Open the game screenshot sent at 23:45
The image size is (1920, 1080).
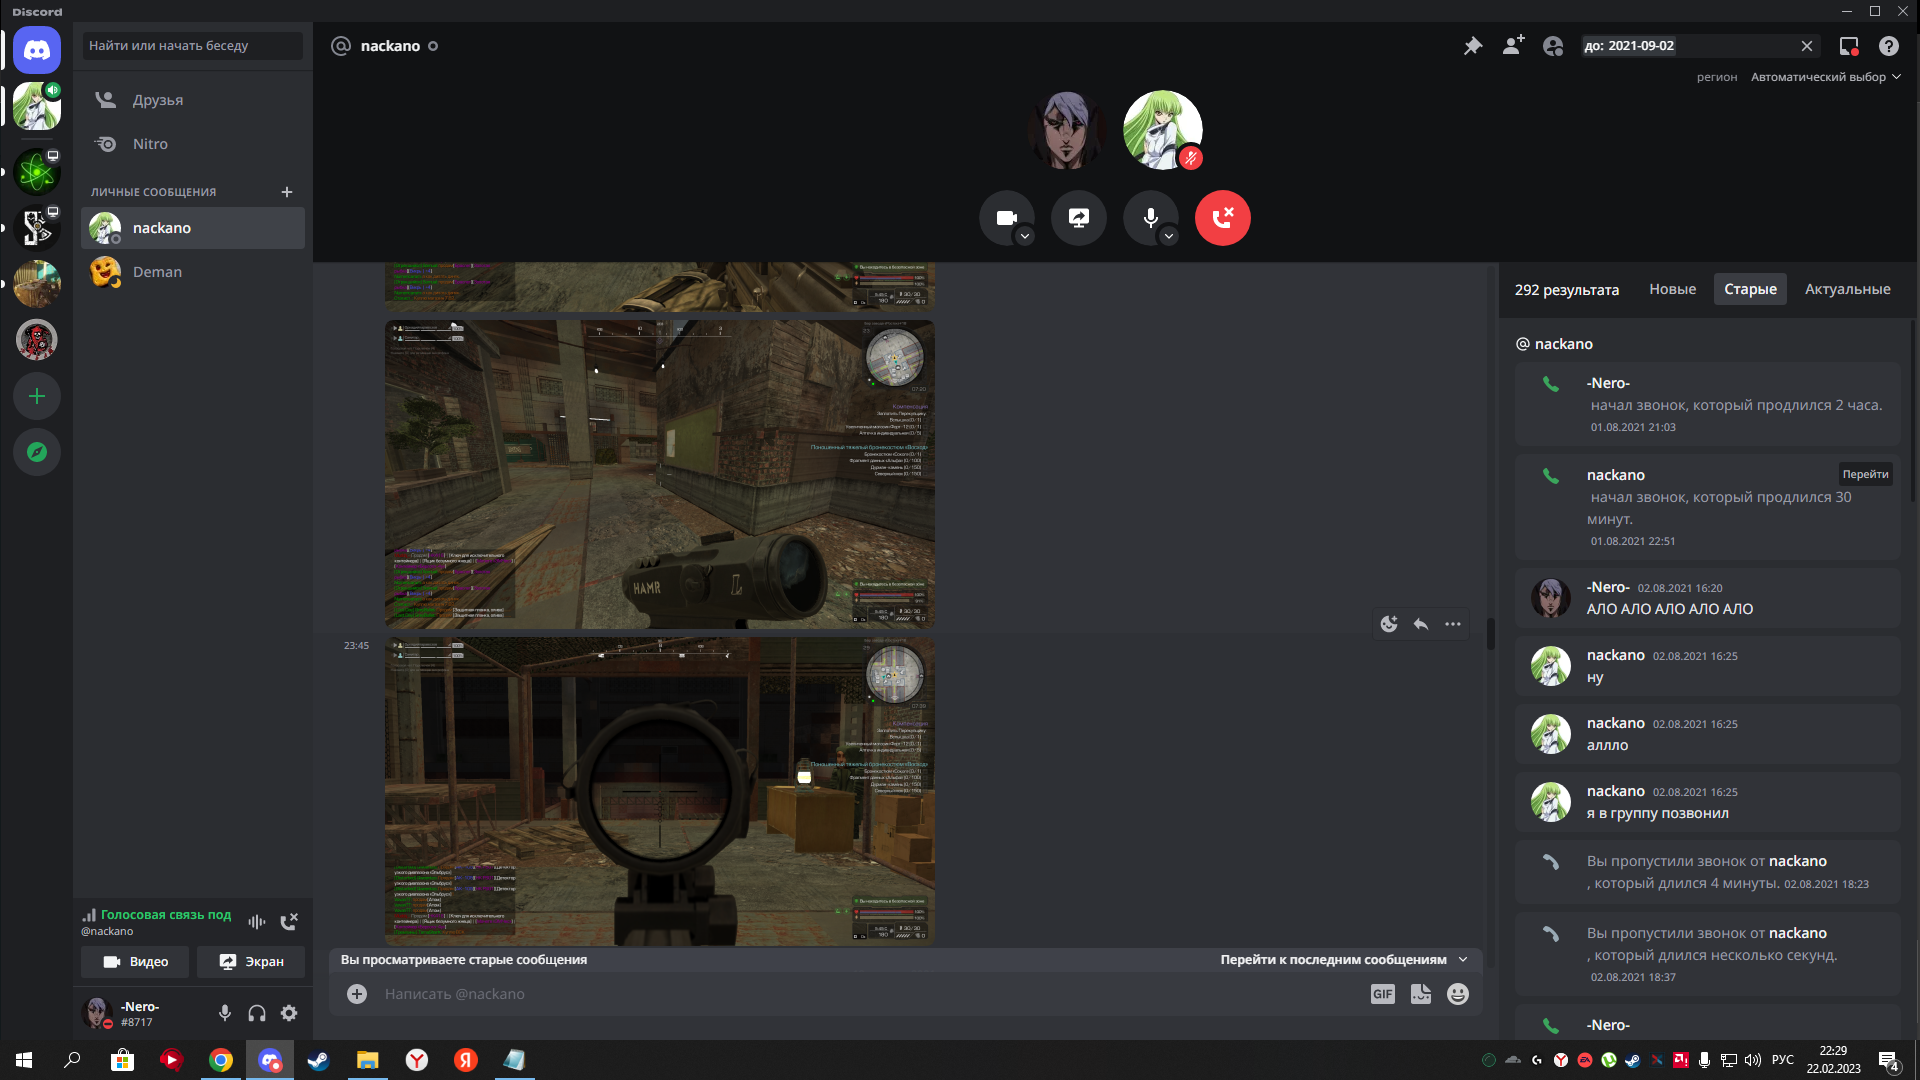coord(660,791)
